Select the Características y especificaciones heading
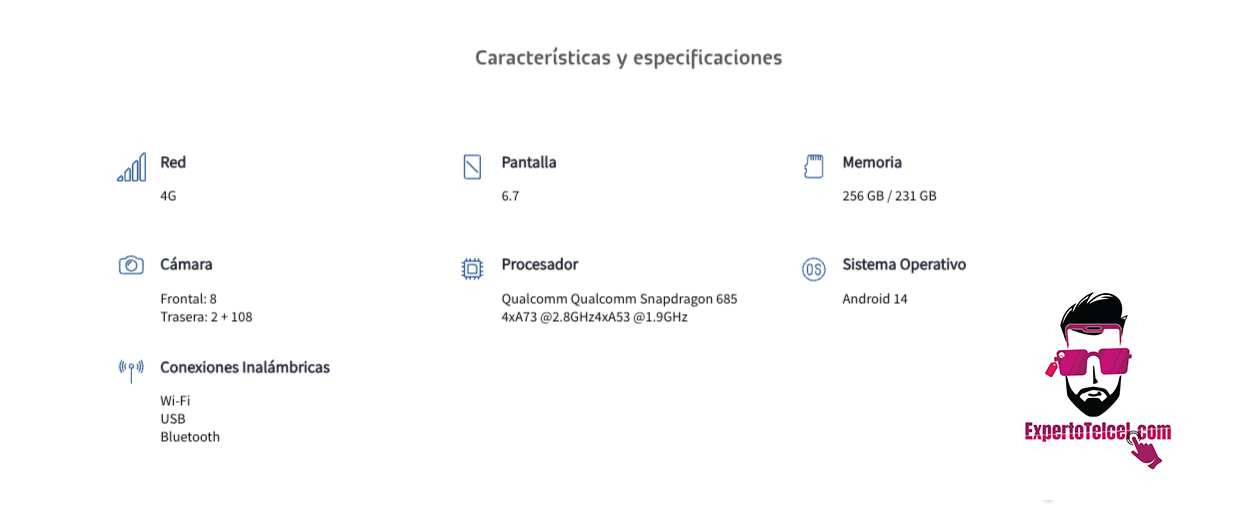The image size is (1248, 505). [x=628, y=57]
